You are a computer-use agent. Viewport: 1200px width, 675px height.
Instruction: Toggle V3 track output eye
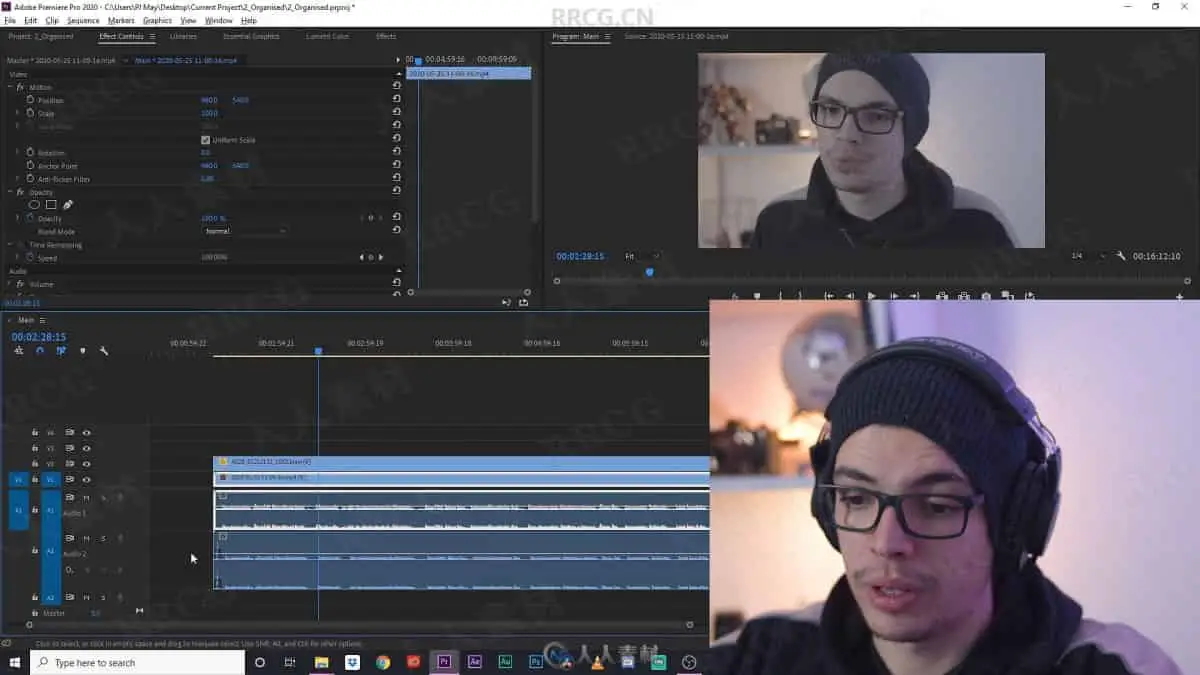tap(86, 448)
